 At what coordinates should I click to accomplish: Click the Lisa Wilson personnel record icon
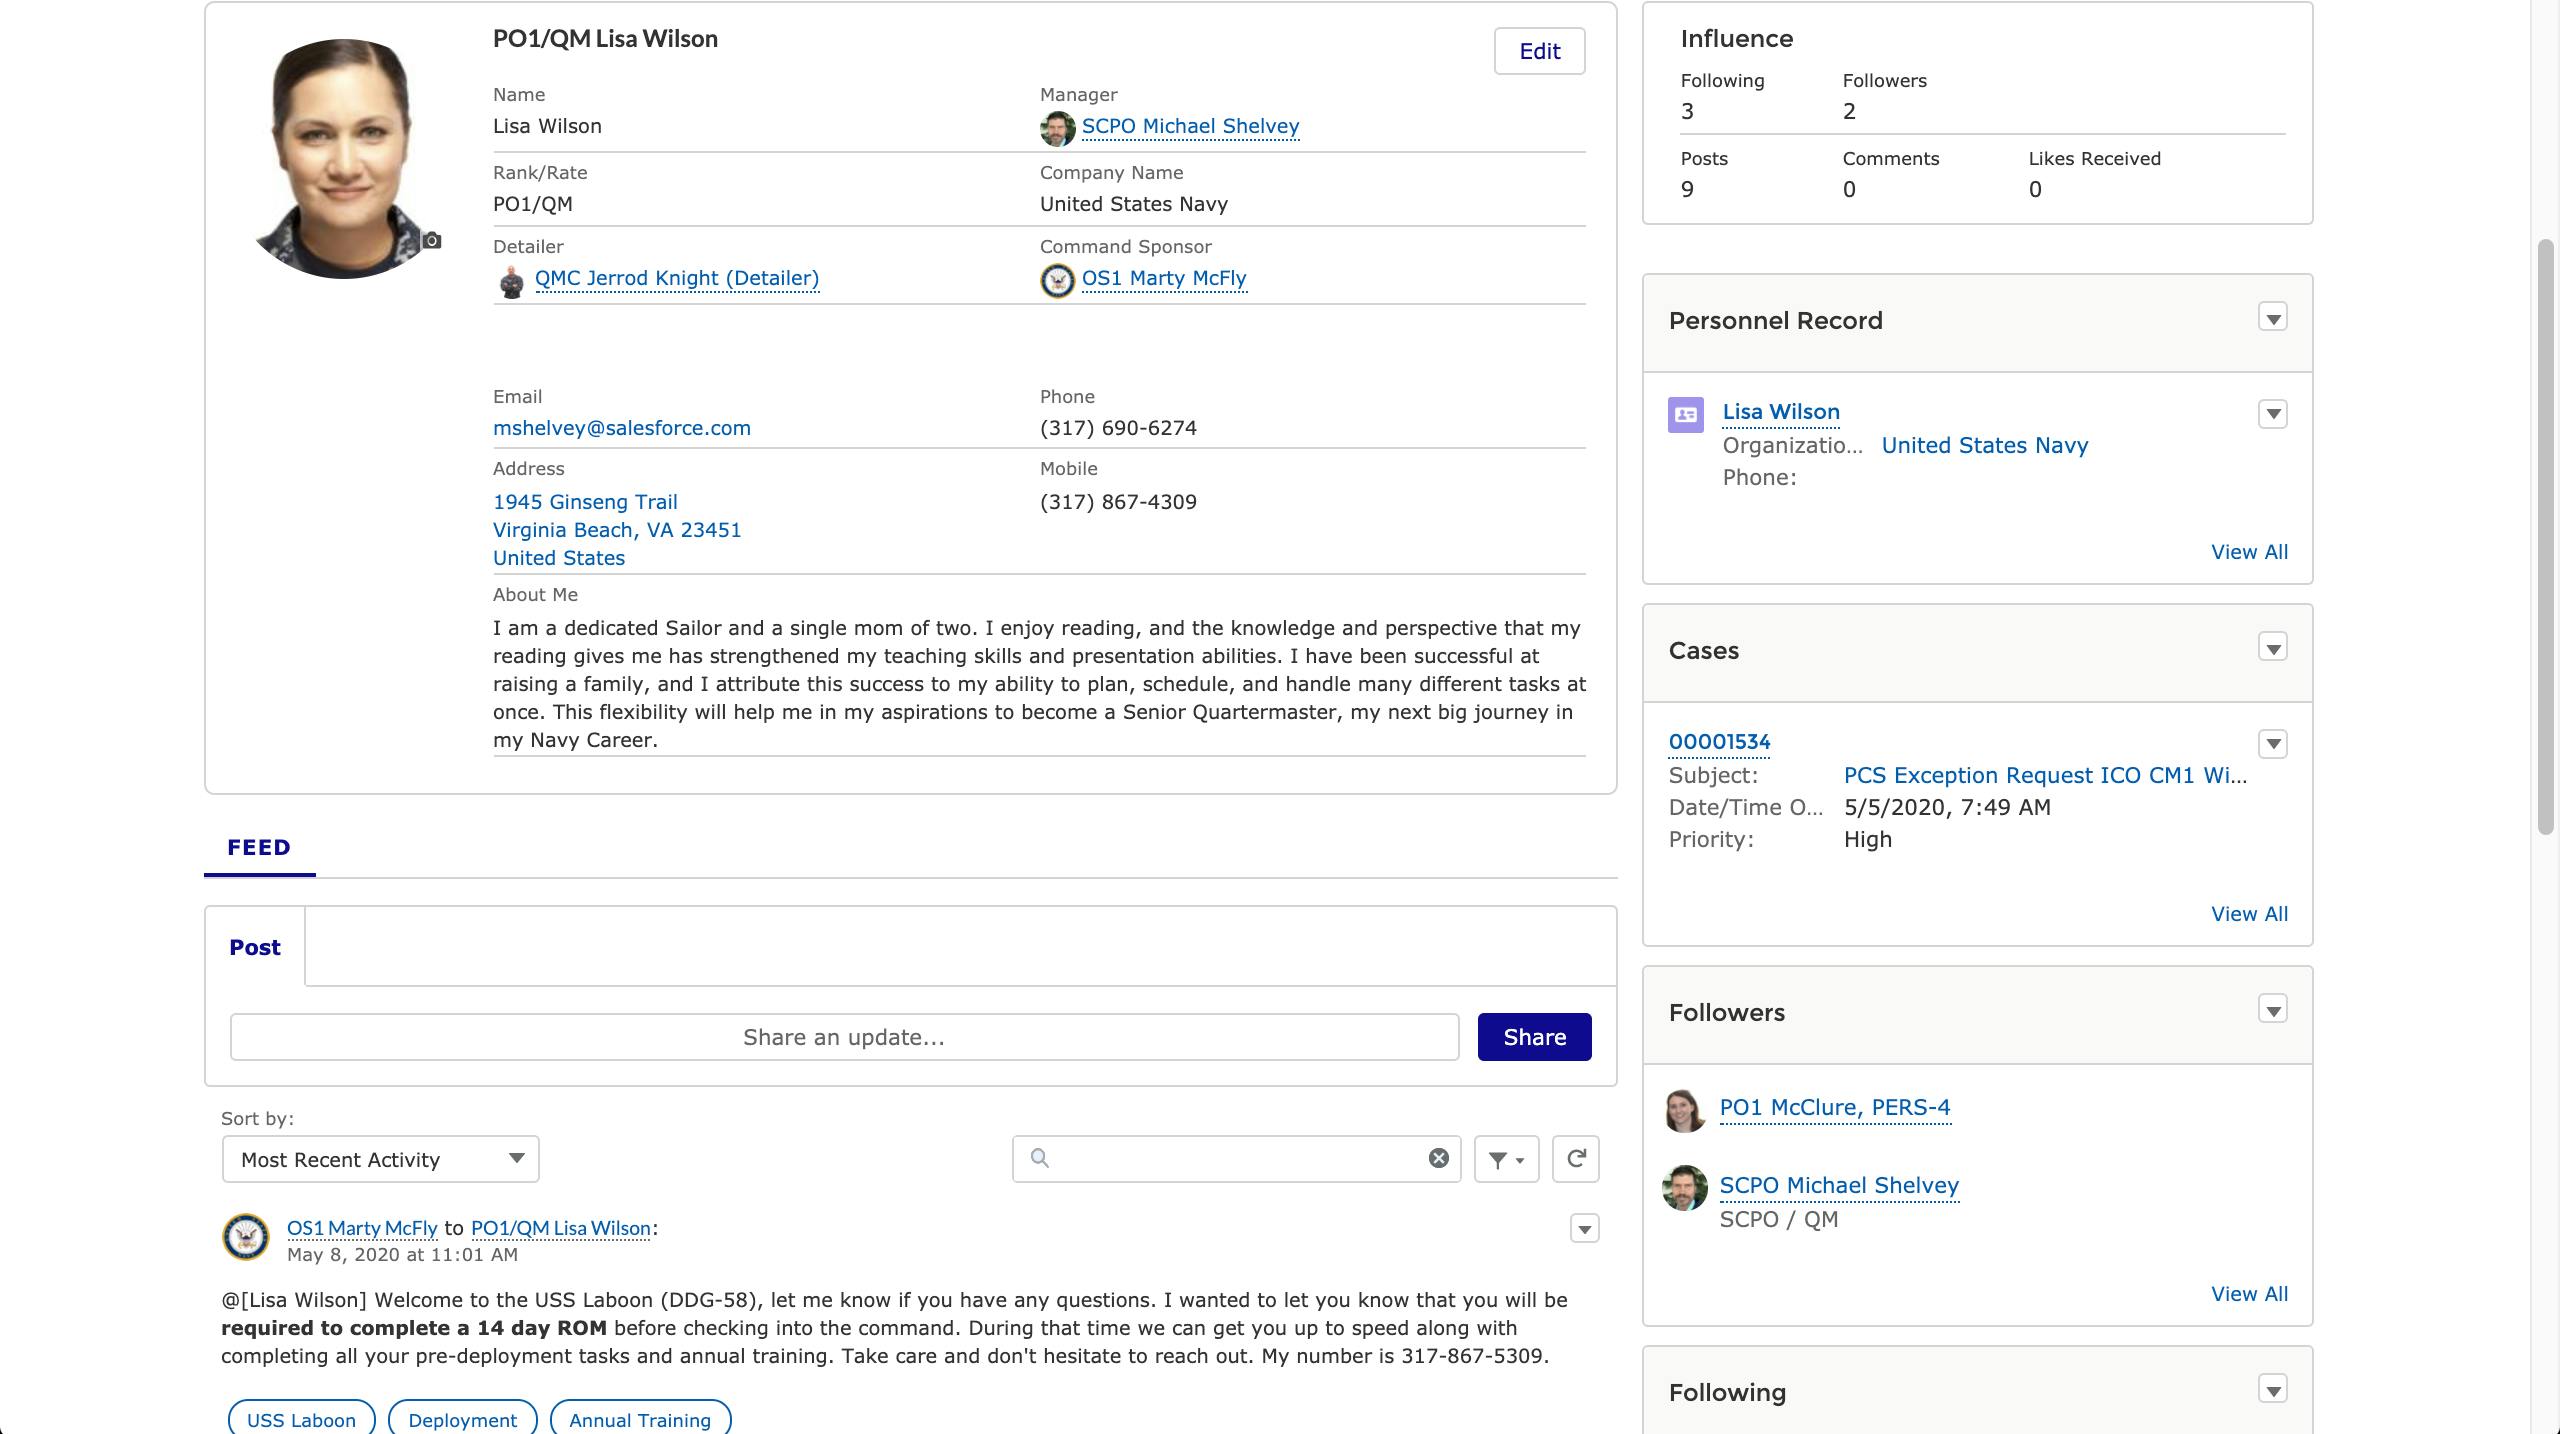[1686, 414]
